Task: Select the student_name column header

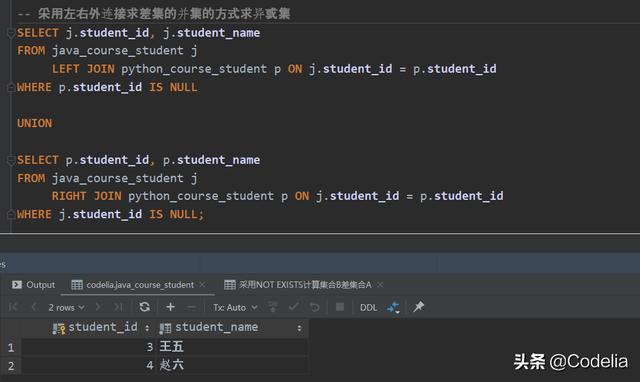Action: [232, 328]
